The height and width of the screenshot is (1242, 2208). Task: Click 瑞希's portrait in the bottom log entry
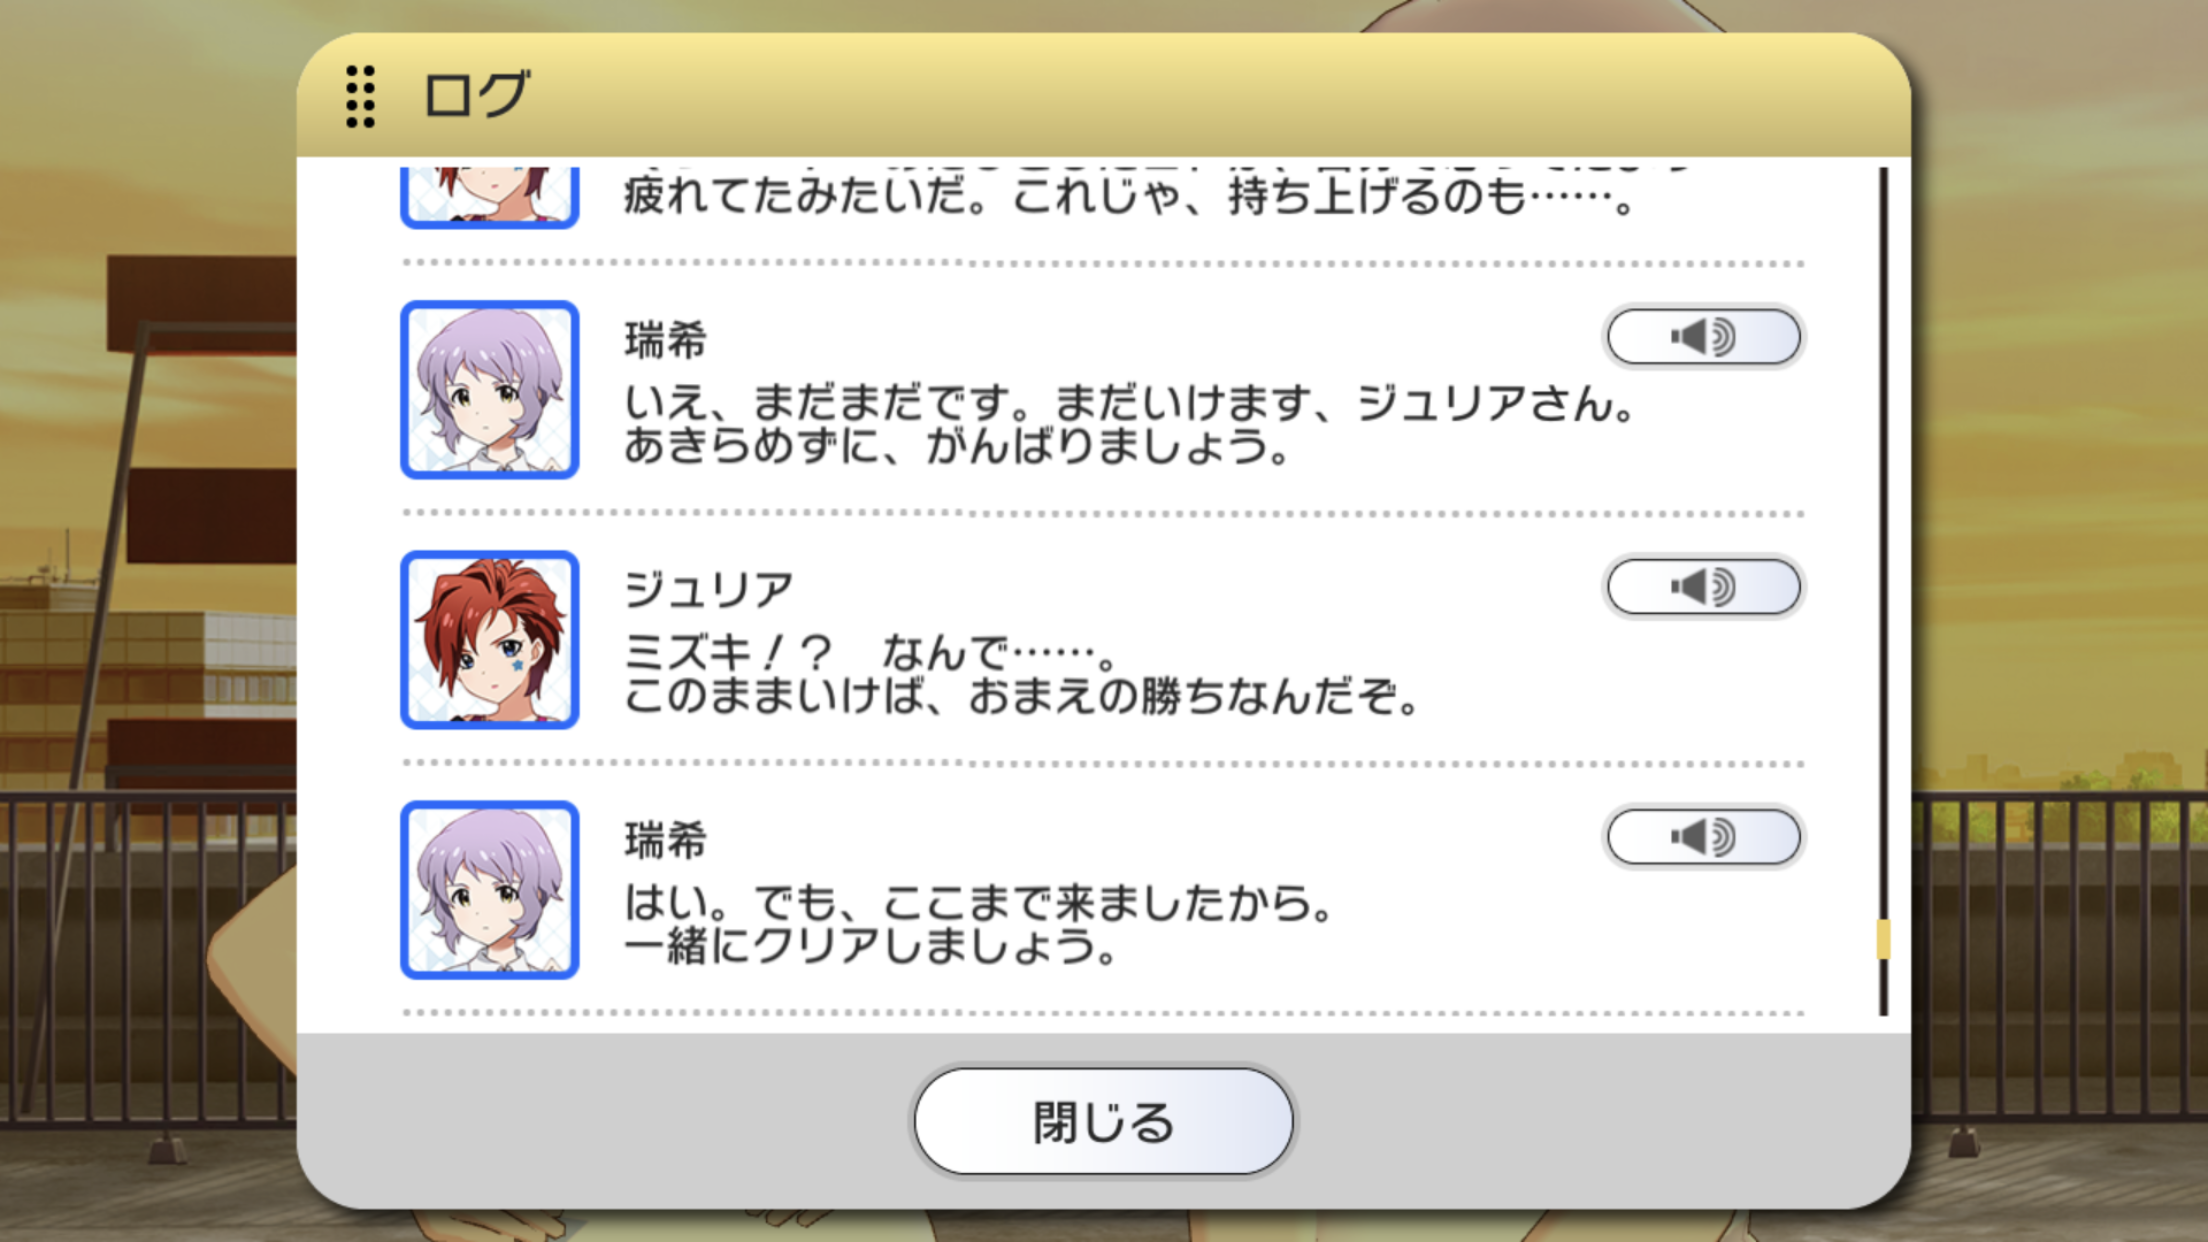490,889
